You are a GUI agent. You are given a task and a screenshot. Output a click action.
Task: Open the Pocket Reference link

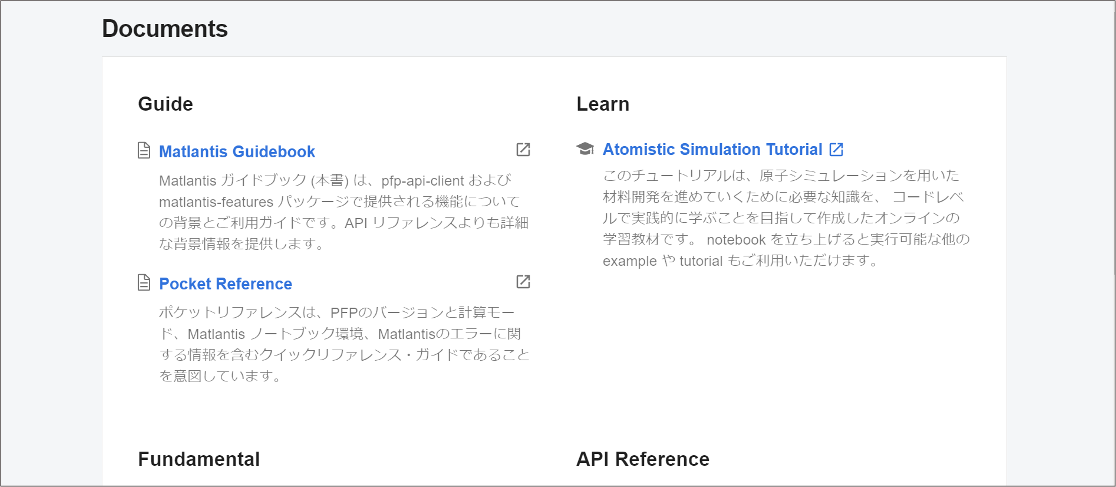coord(225,284)
